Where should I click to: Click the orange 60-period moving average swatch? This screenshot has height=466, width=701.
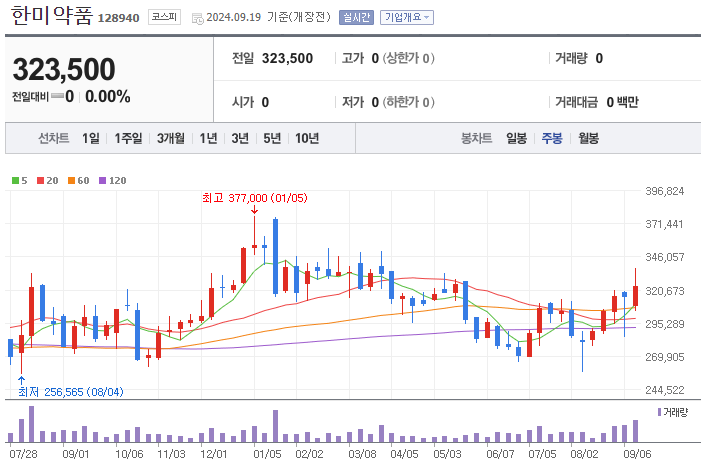71,181
